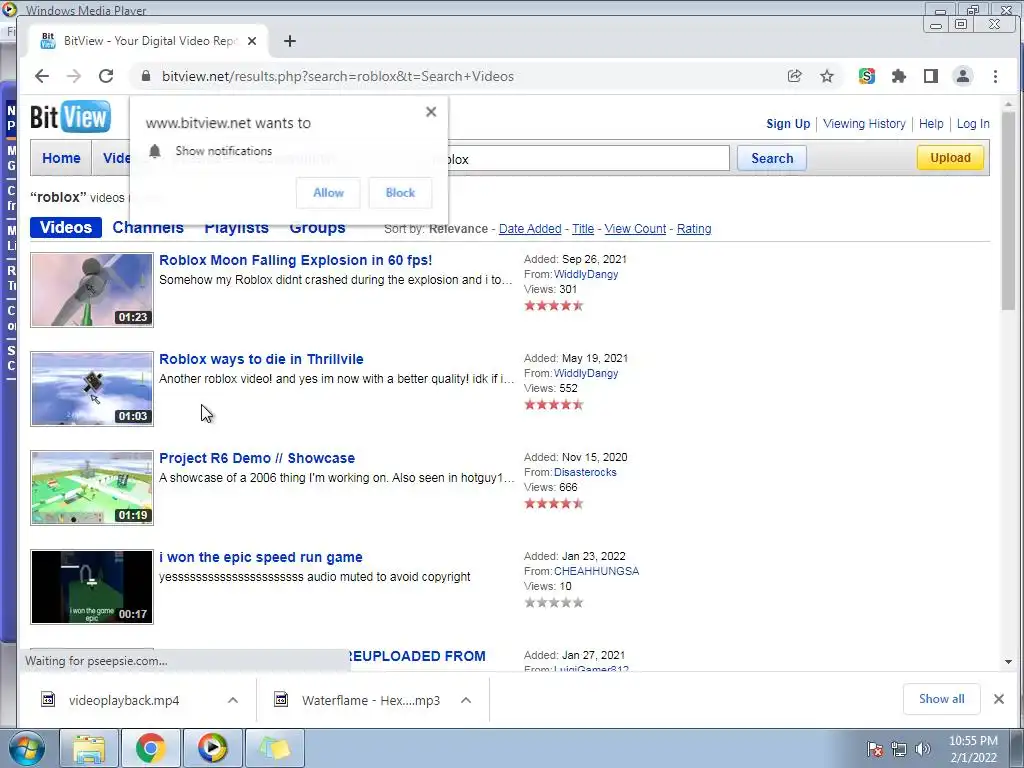
Task: Open 'i won the epic speed run game' title
Action: pos(261,557)
